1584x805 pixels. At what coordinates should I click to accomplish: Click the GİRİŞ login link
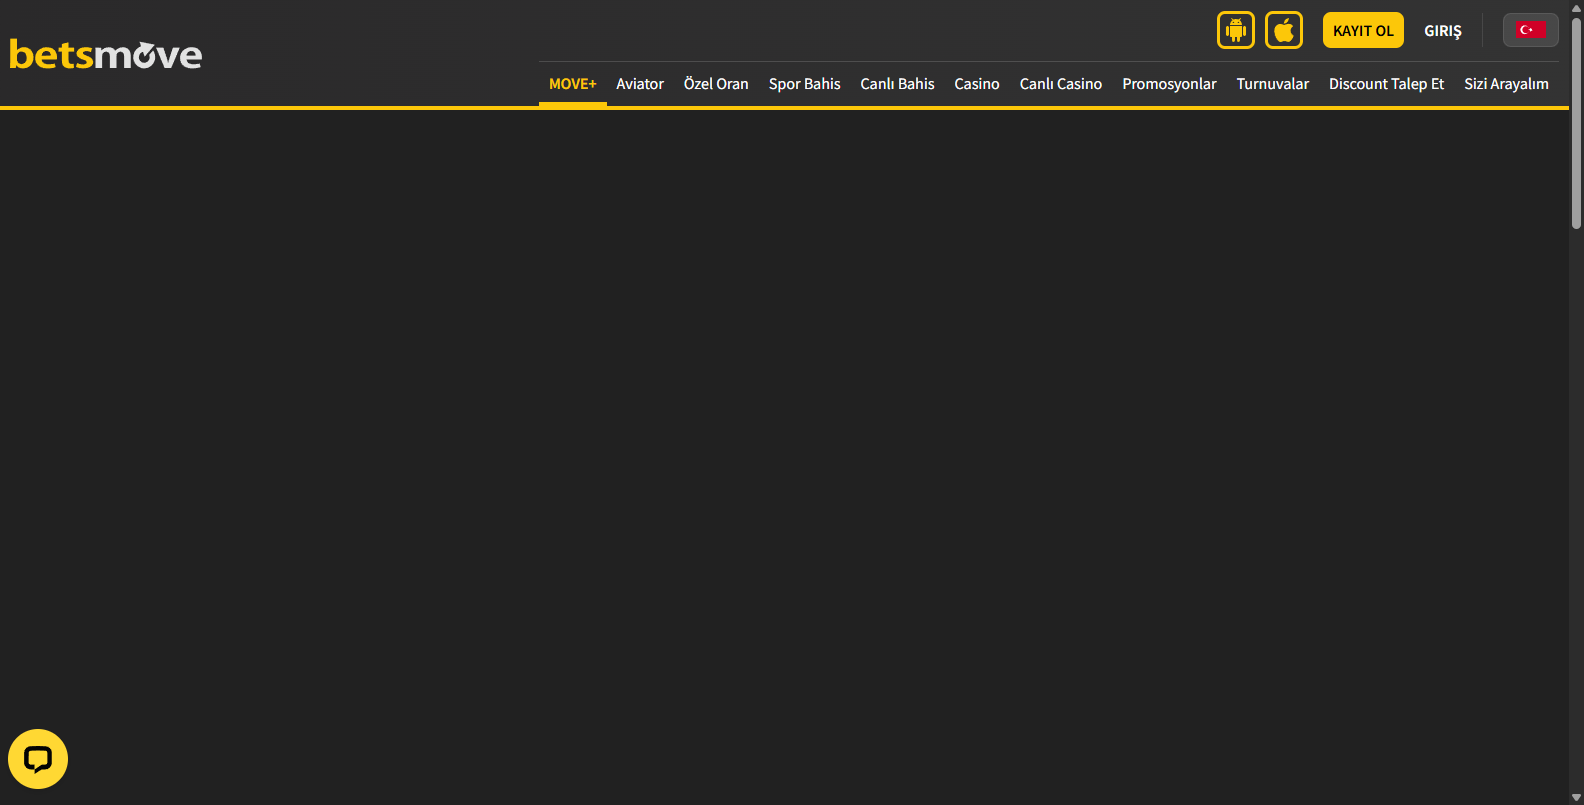[x=1442, y=31]
